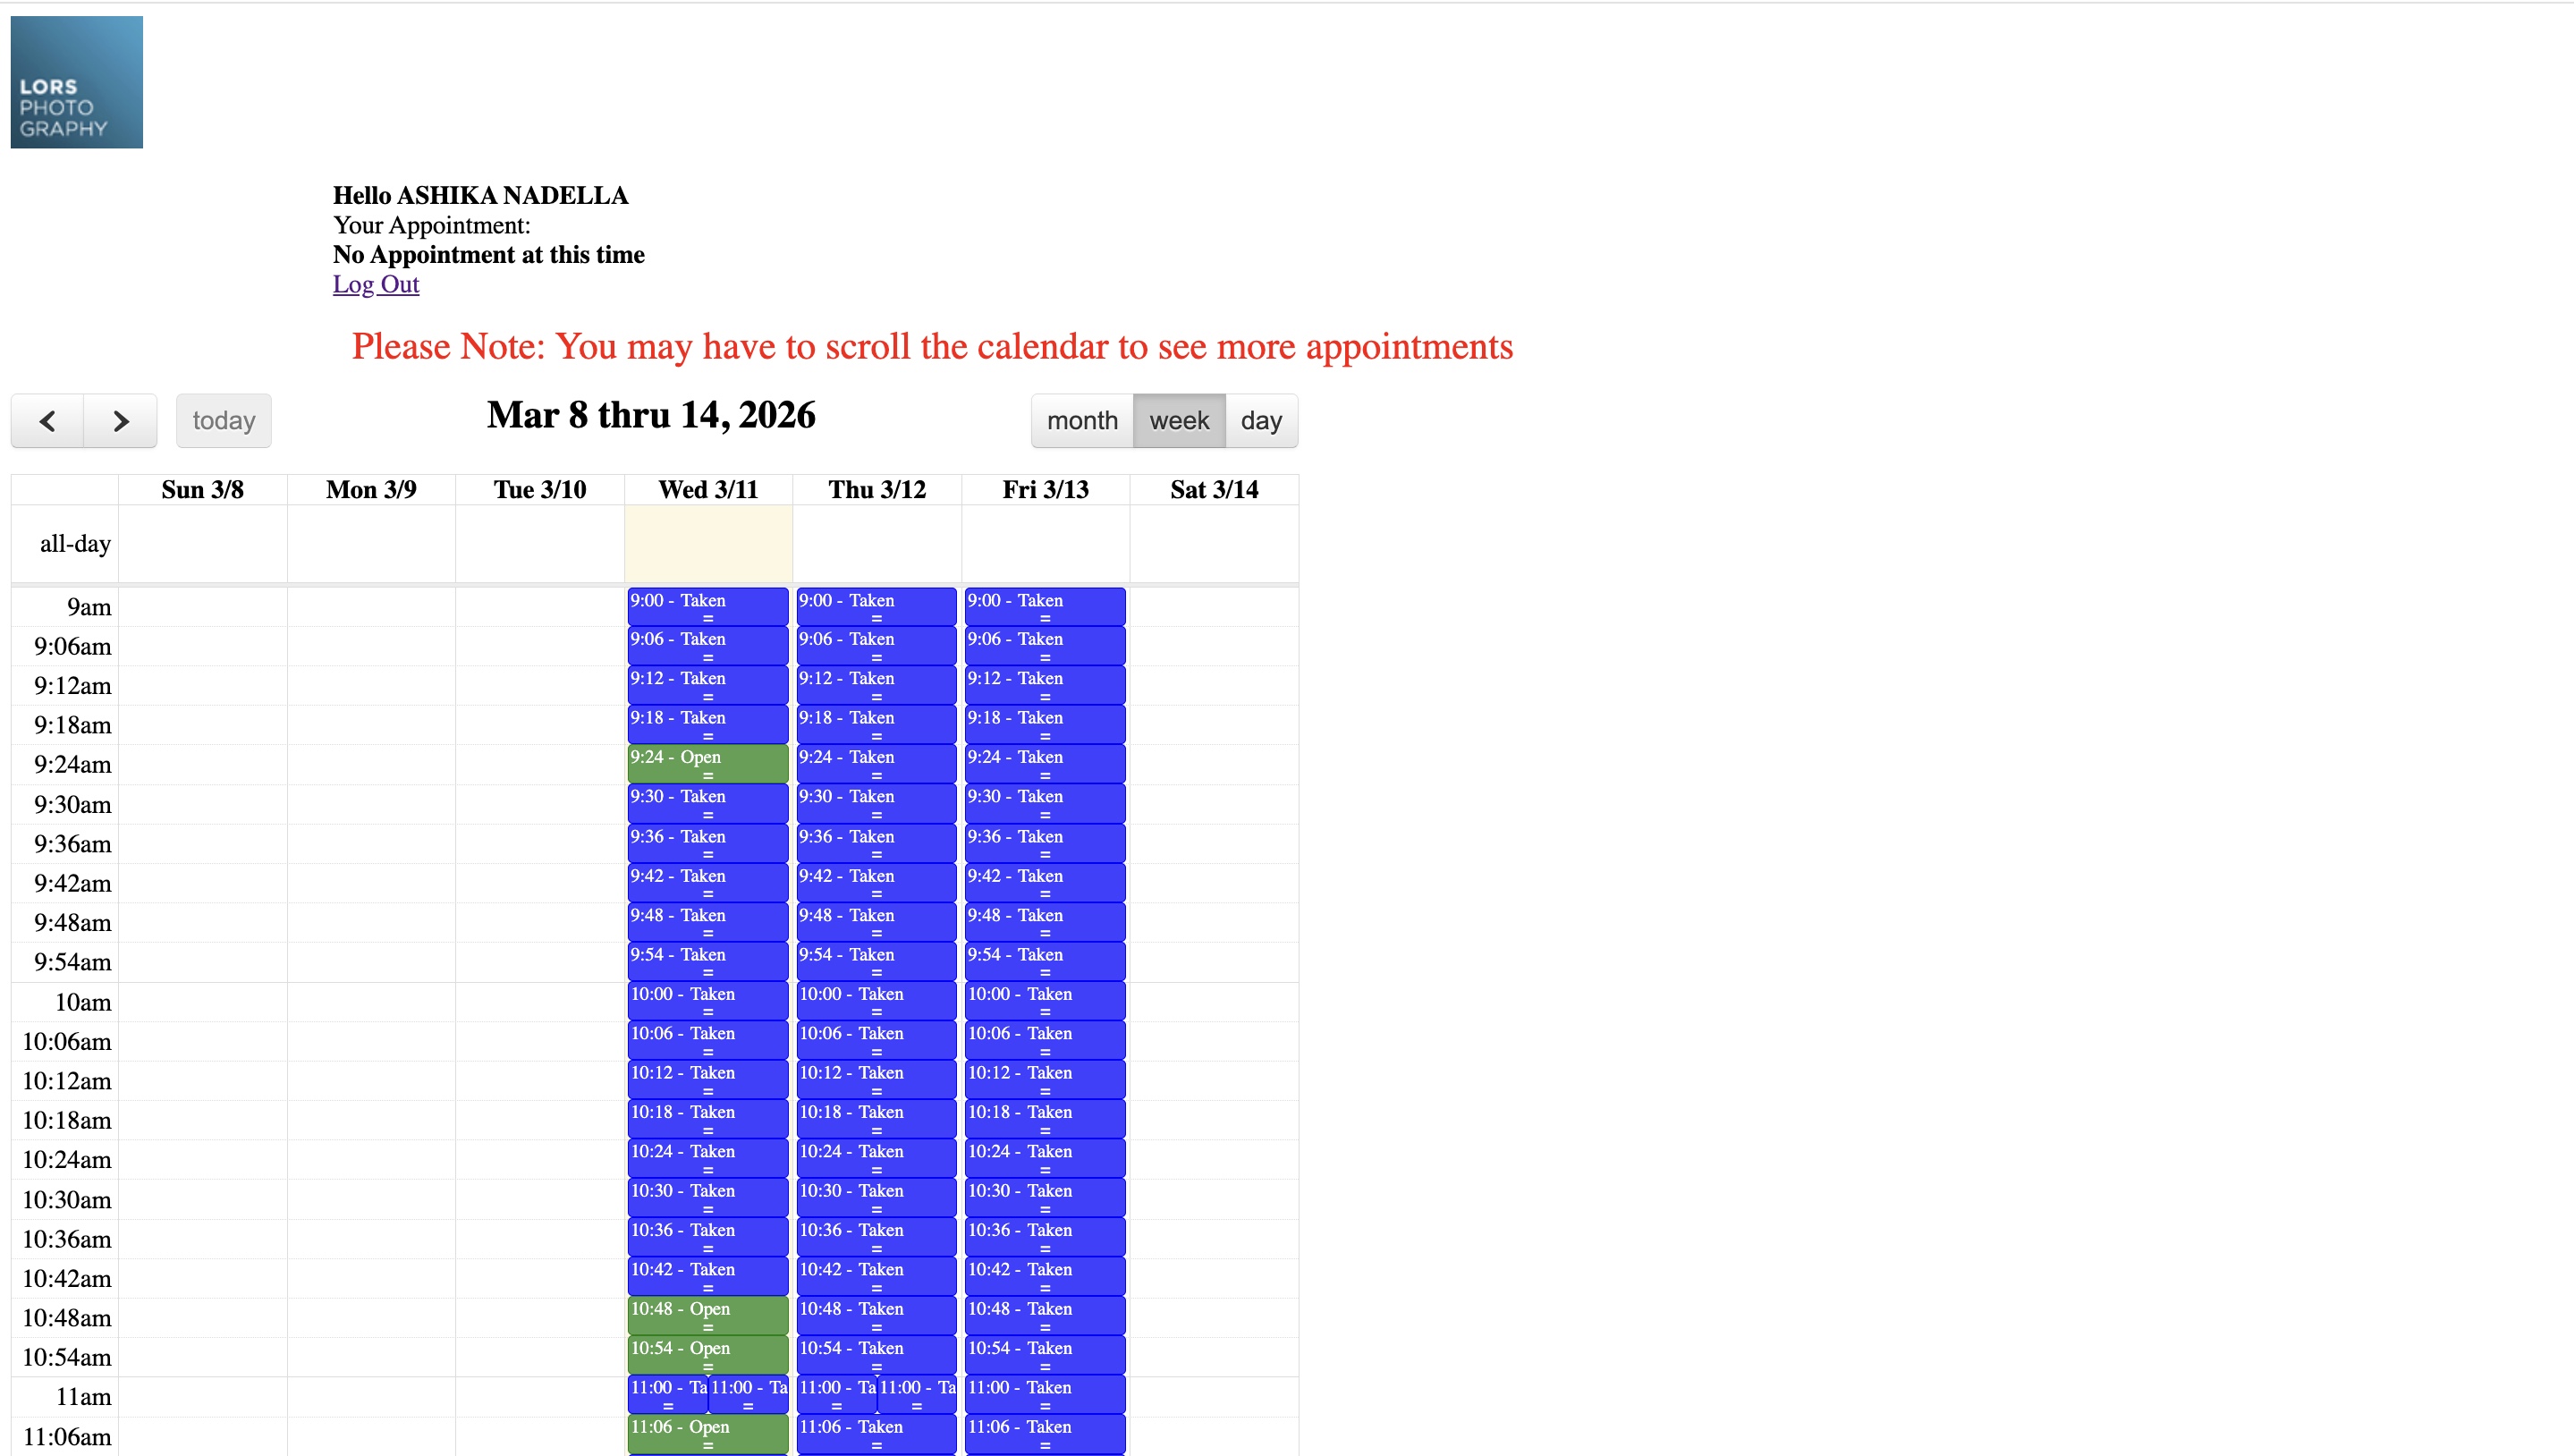Click the Wednesday all-day highlighted cell
The width and height of the screenshot is (2574, 1456).
[x=708, y=544]
